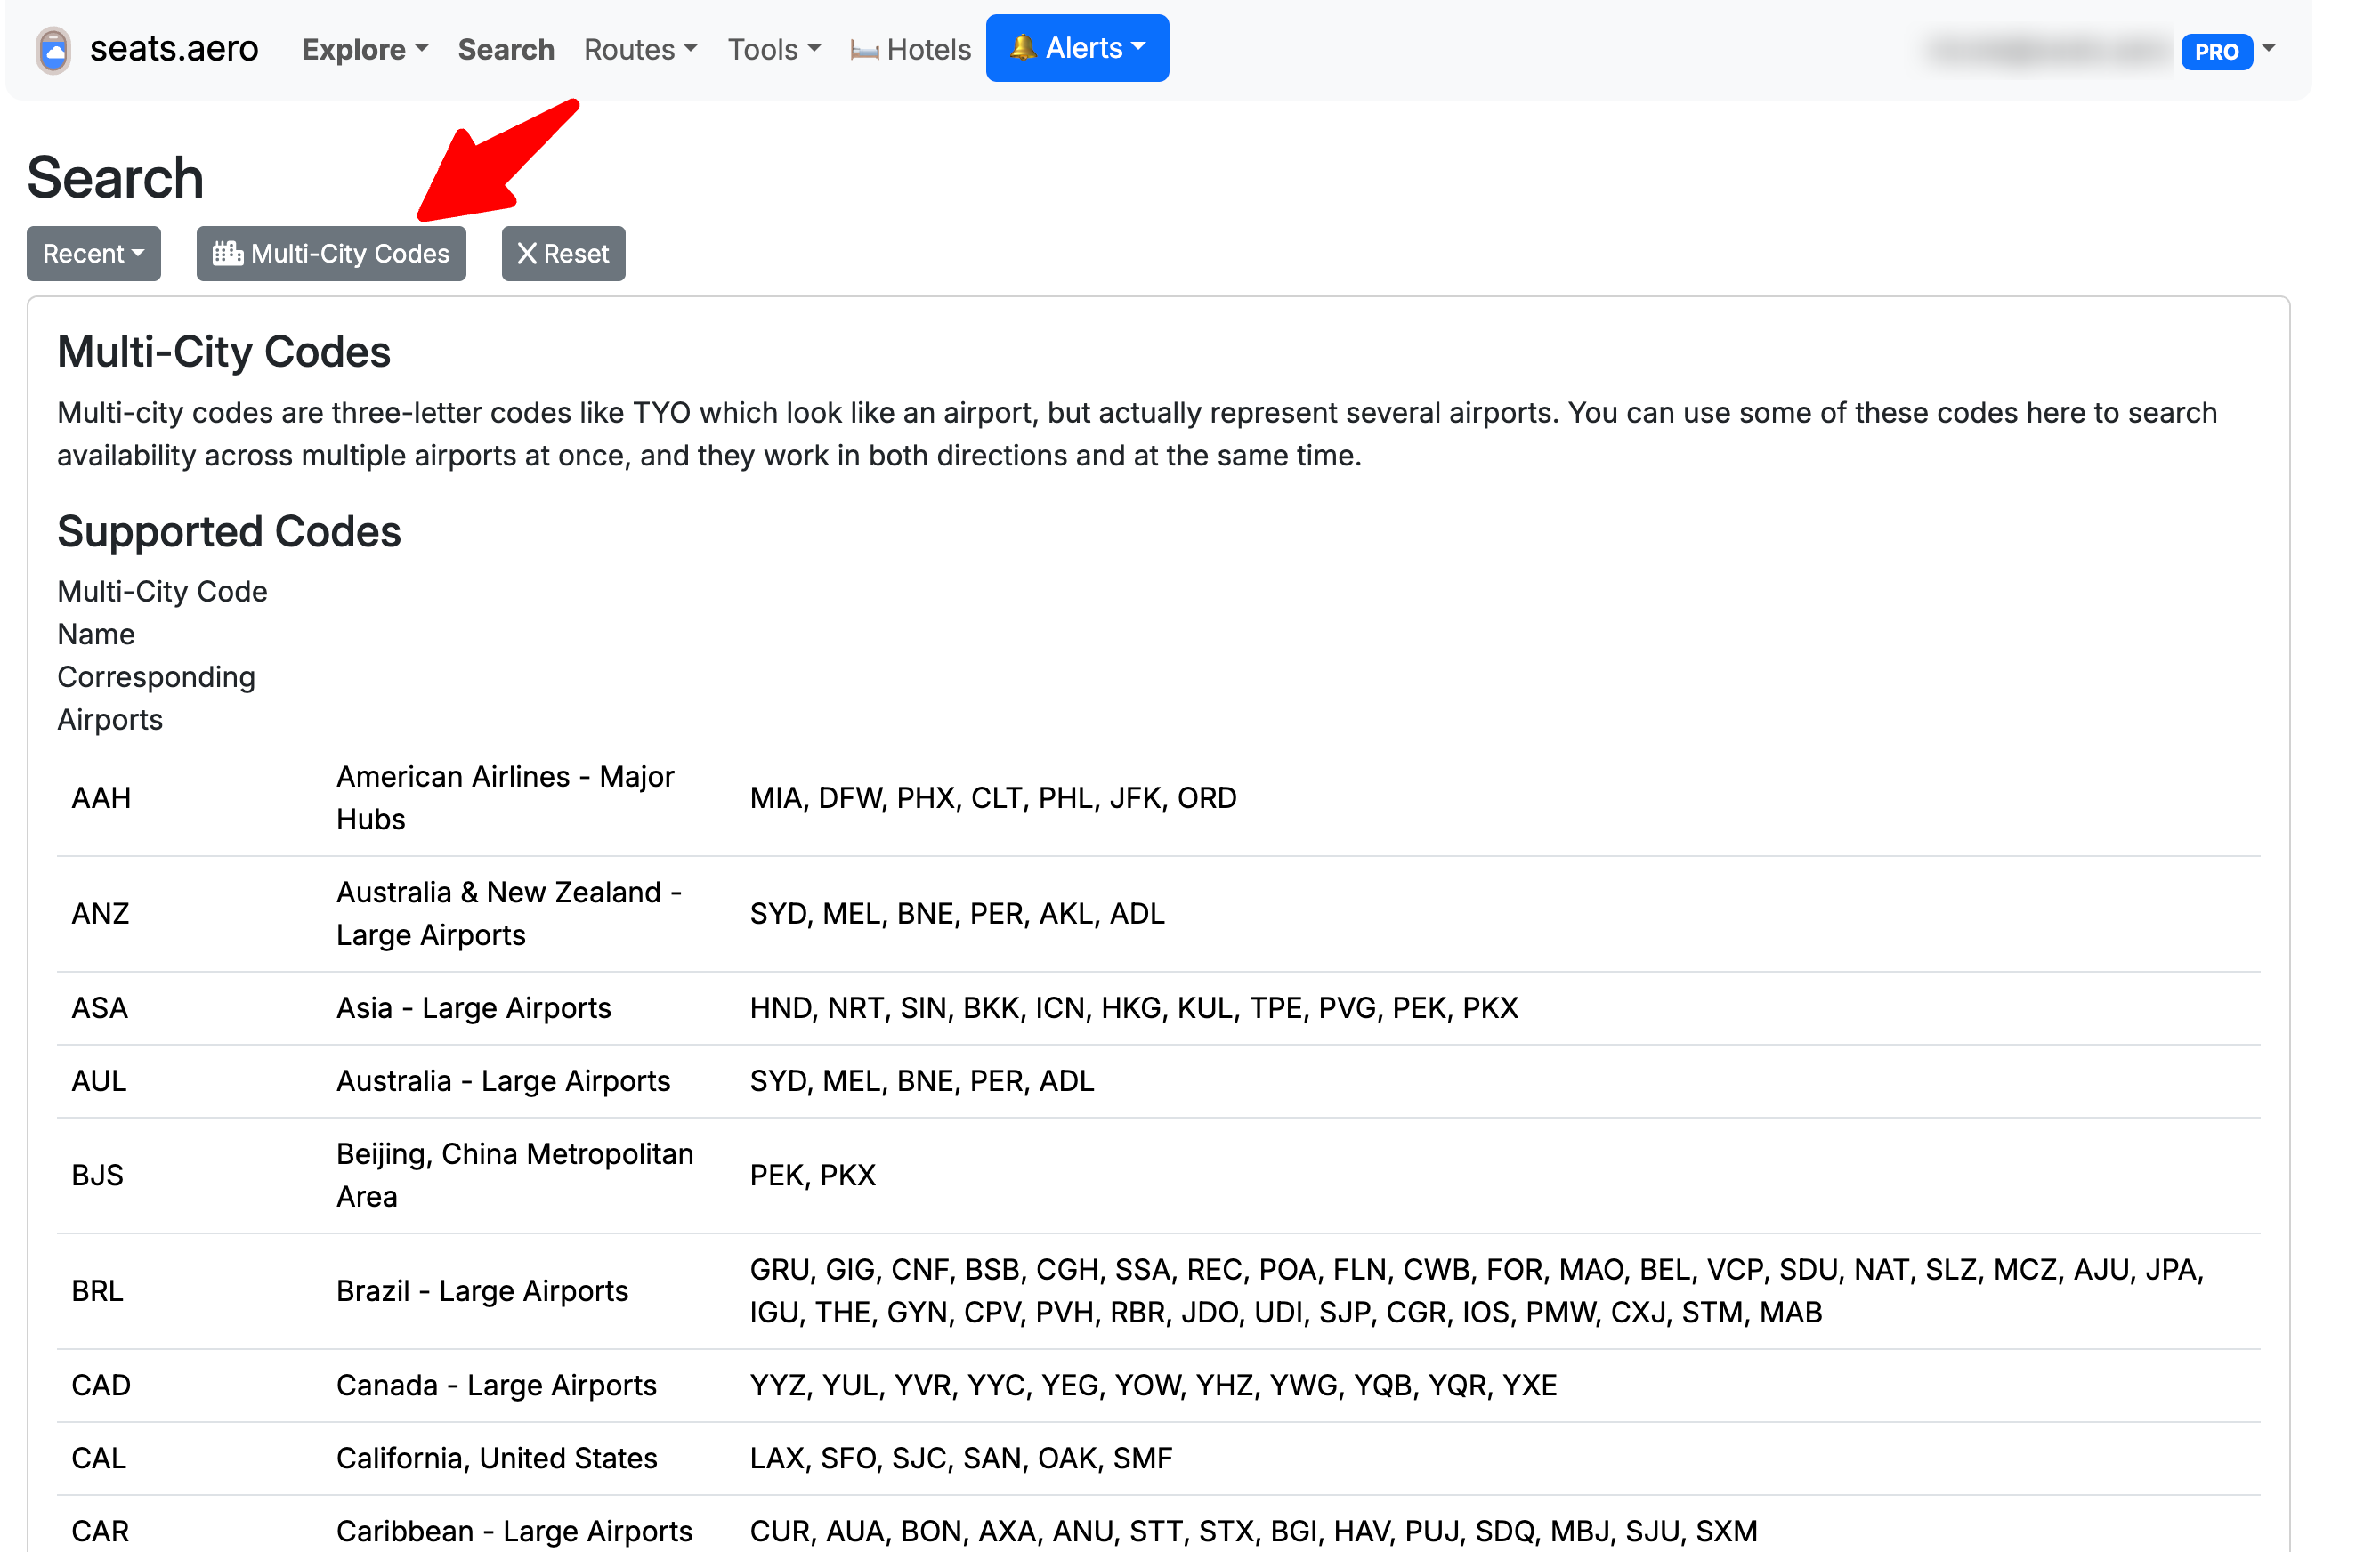The height and width of the screenshot is (1552, 2380).
Task: Click the 'Multi-City Codes' panel heading
Action: (x=224, y=352)
